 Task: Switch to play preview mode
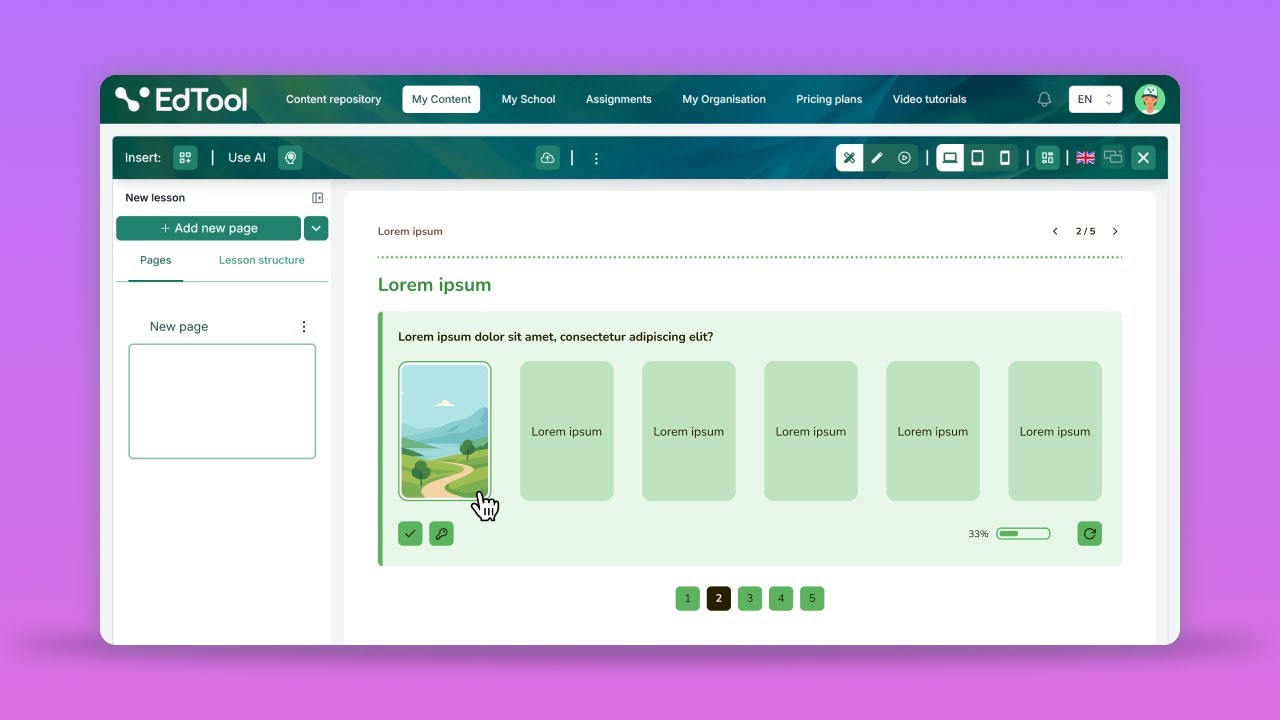click(904, 158)
